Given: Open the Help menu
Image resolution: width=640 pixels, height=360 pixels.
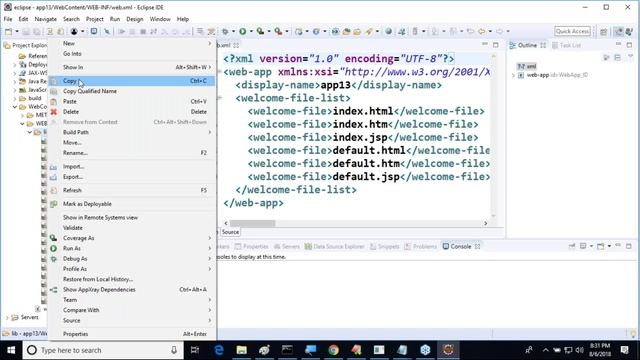Looking at the screenshot, I should [x=182, y=19].
